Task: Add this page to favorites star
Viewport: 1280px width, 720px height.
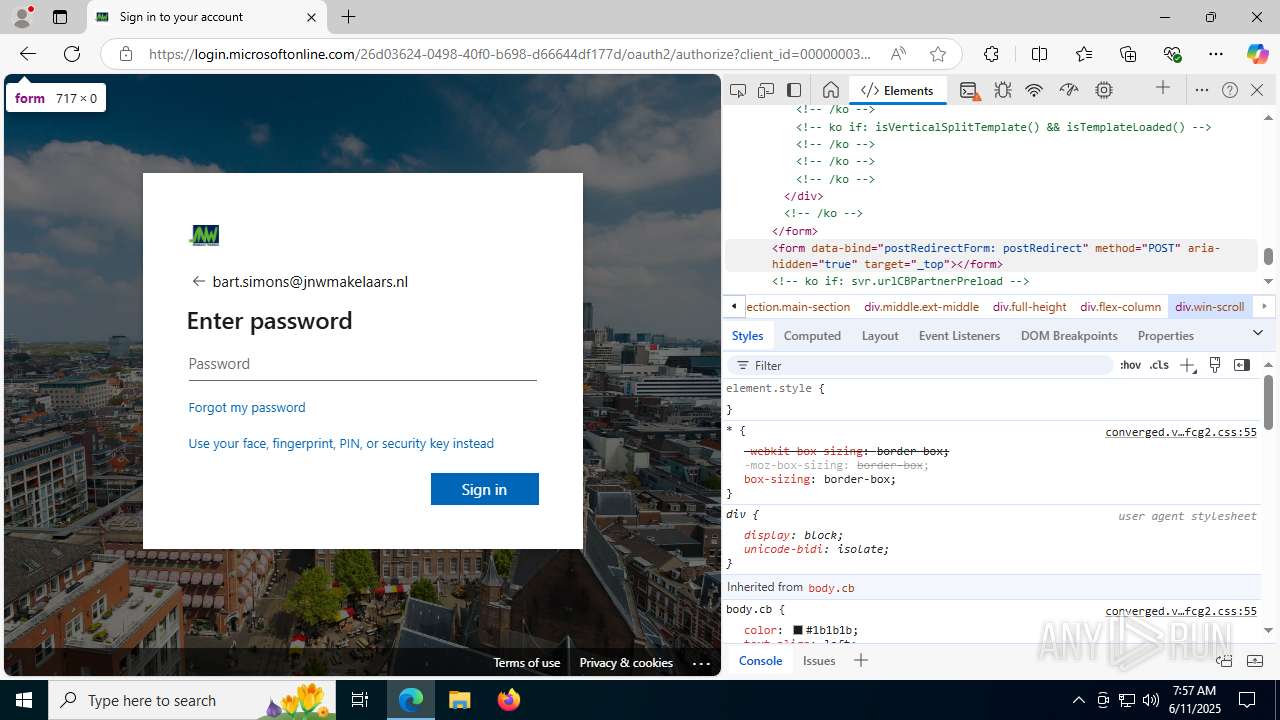Action: tap(937, 54)
